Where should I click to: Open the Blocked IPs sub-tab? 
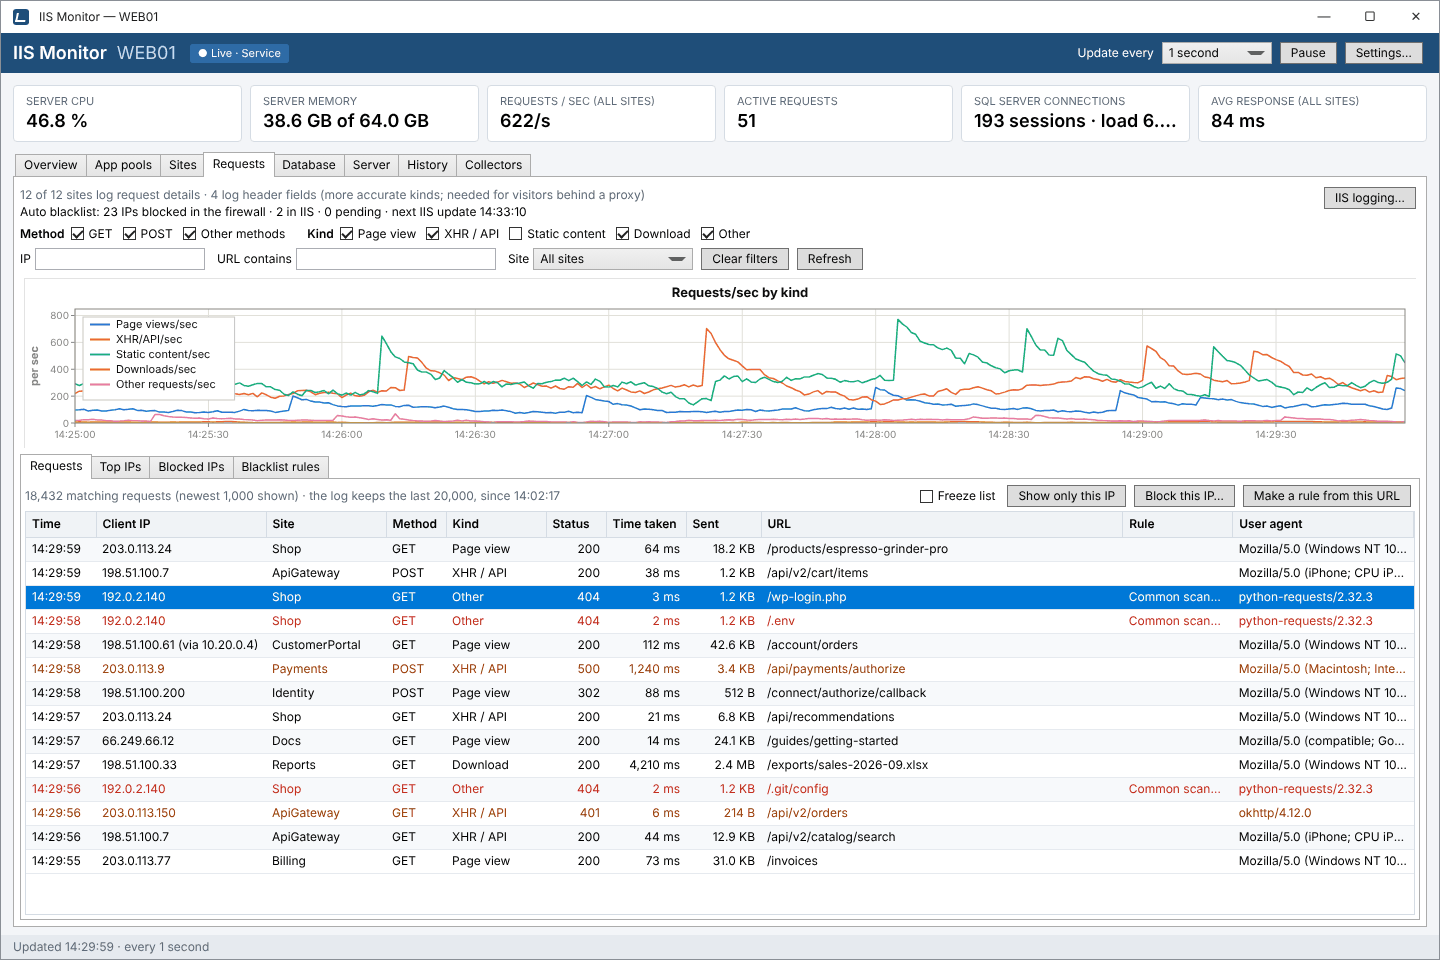[191, 467]
